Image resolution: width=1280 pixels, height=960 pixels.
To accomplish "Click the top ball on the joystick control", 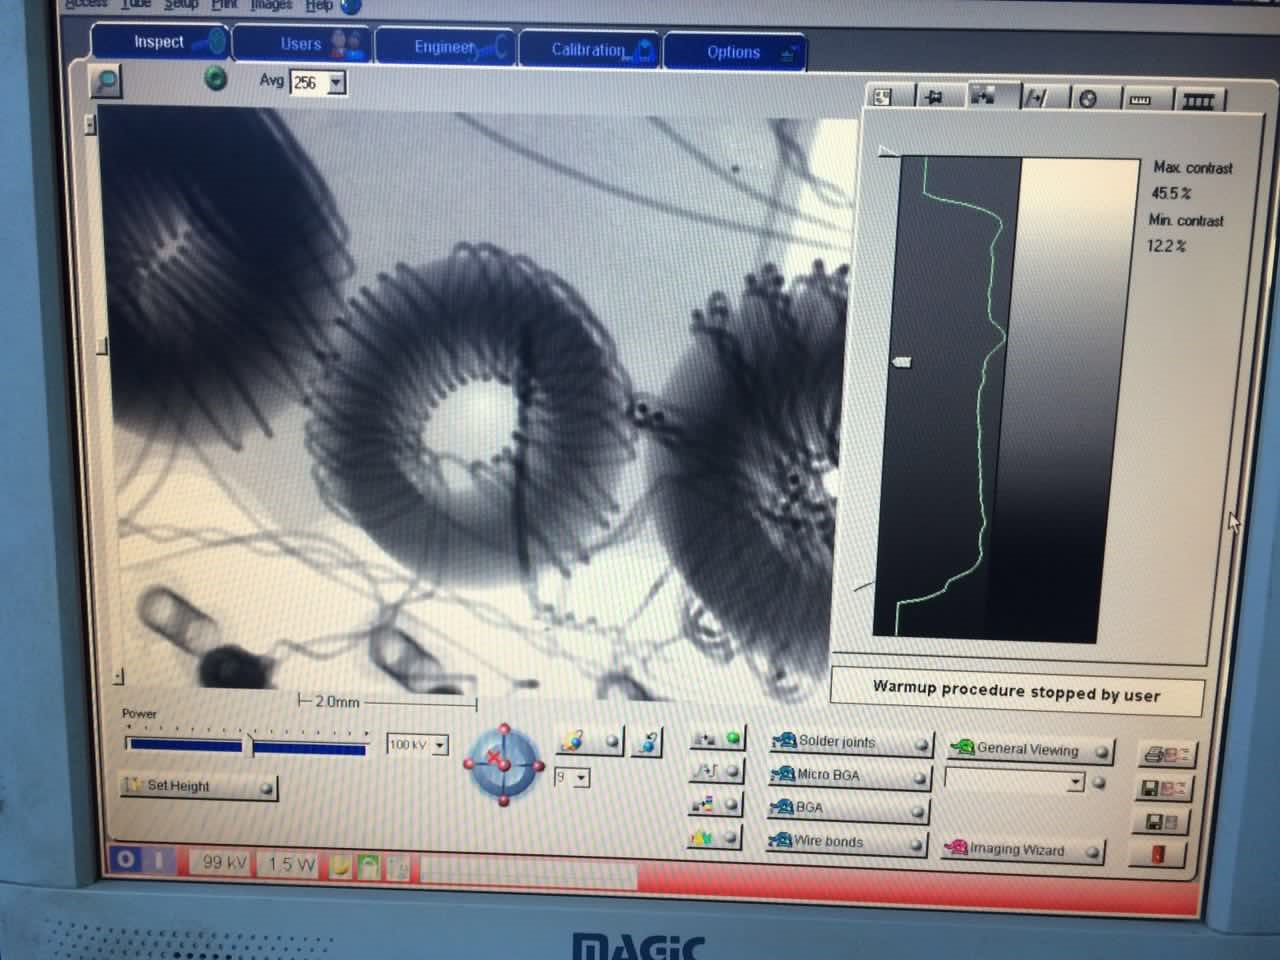I will [504, 730].
